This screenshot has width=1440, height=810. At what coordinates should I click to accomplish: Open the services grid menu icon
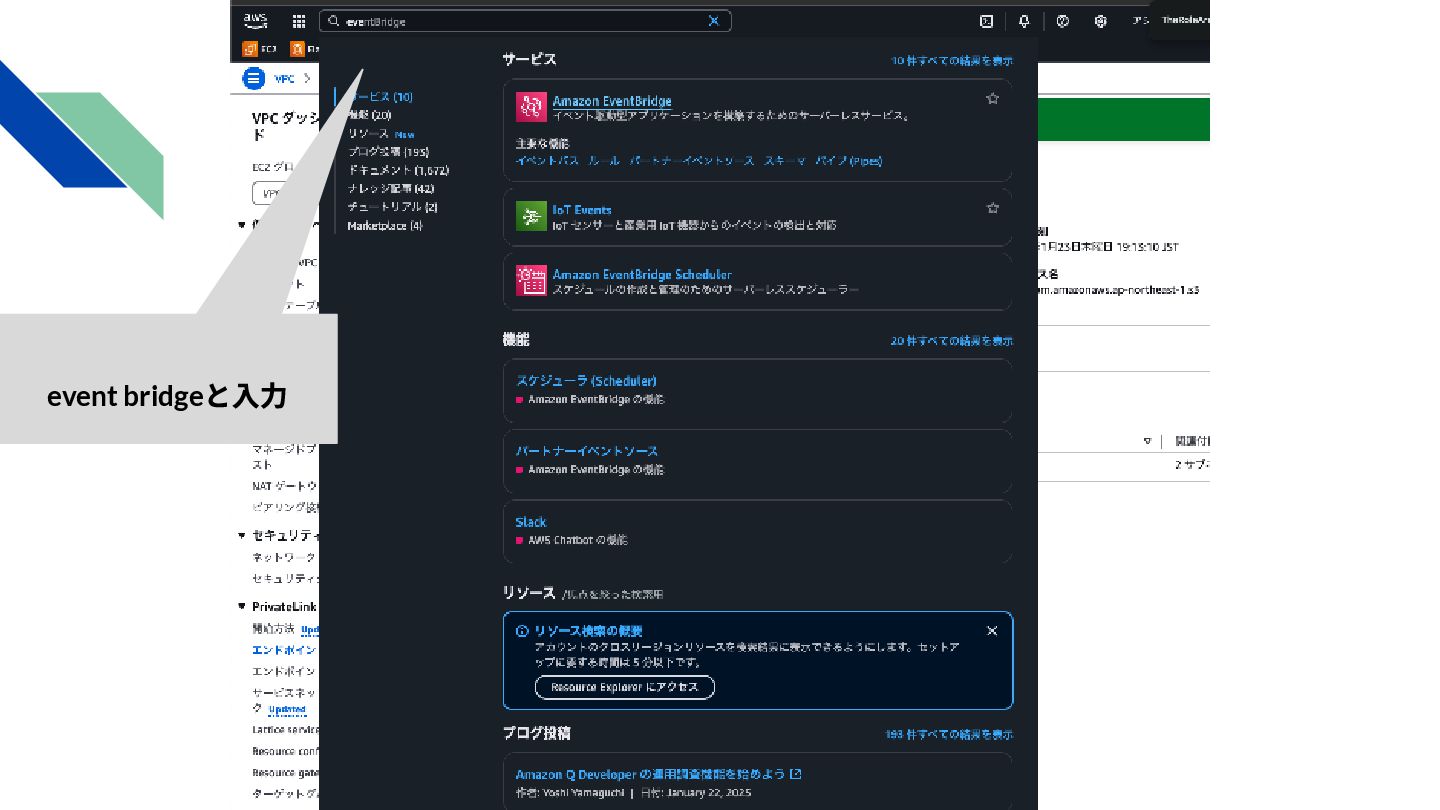click(x=299, y=21)
